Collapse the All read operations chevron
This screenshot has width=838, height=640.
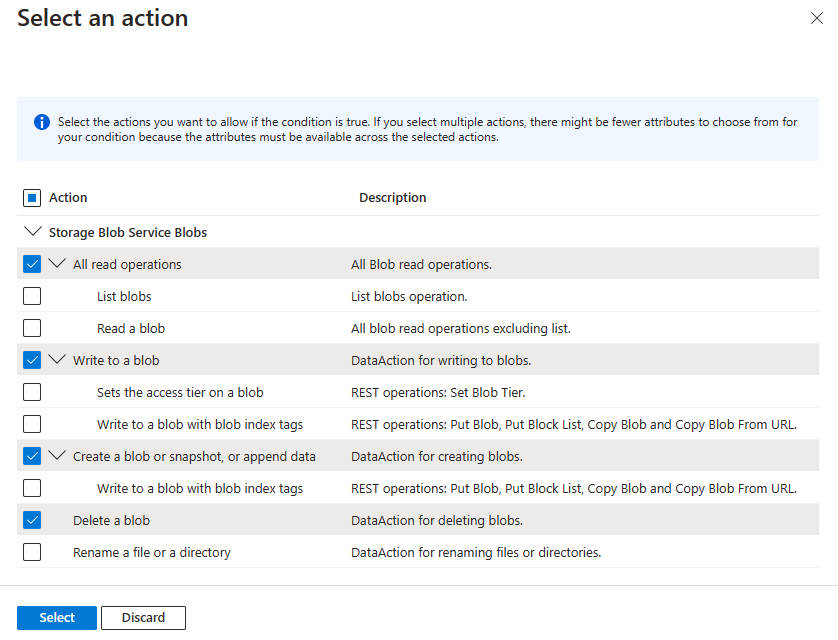(x=57, y=264)
